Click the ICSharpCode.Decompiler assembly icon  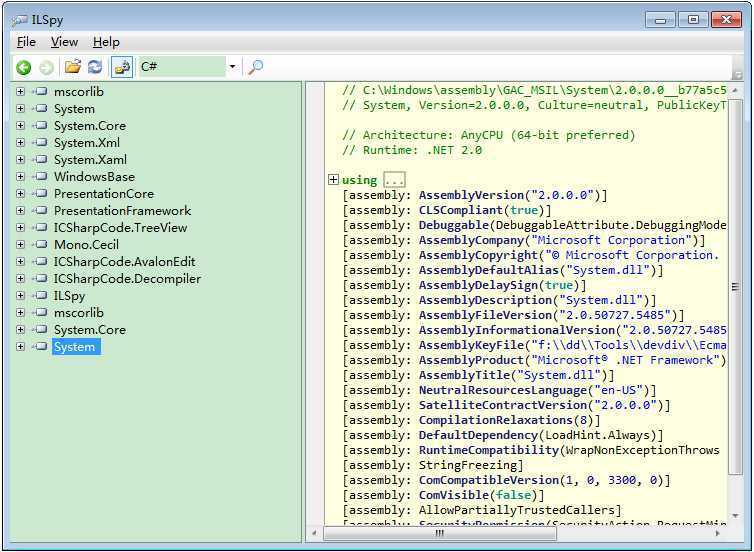point(41,278)
